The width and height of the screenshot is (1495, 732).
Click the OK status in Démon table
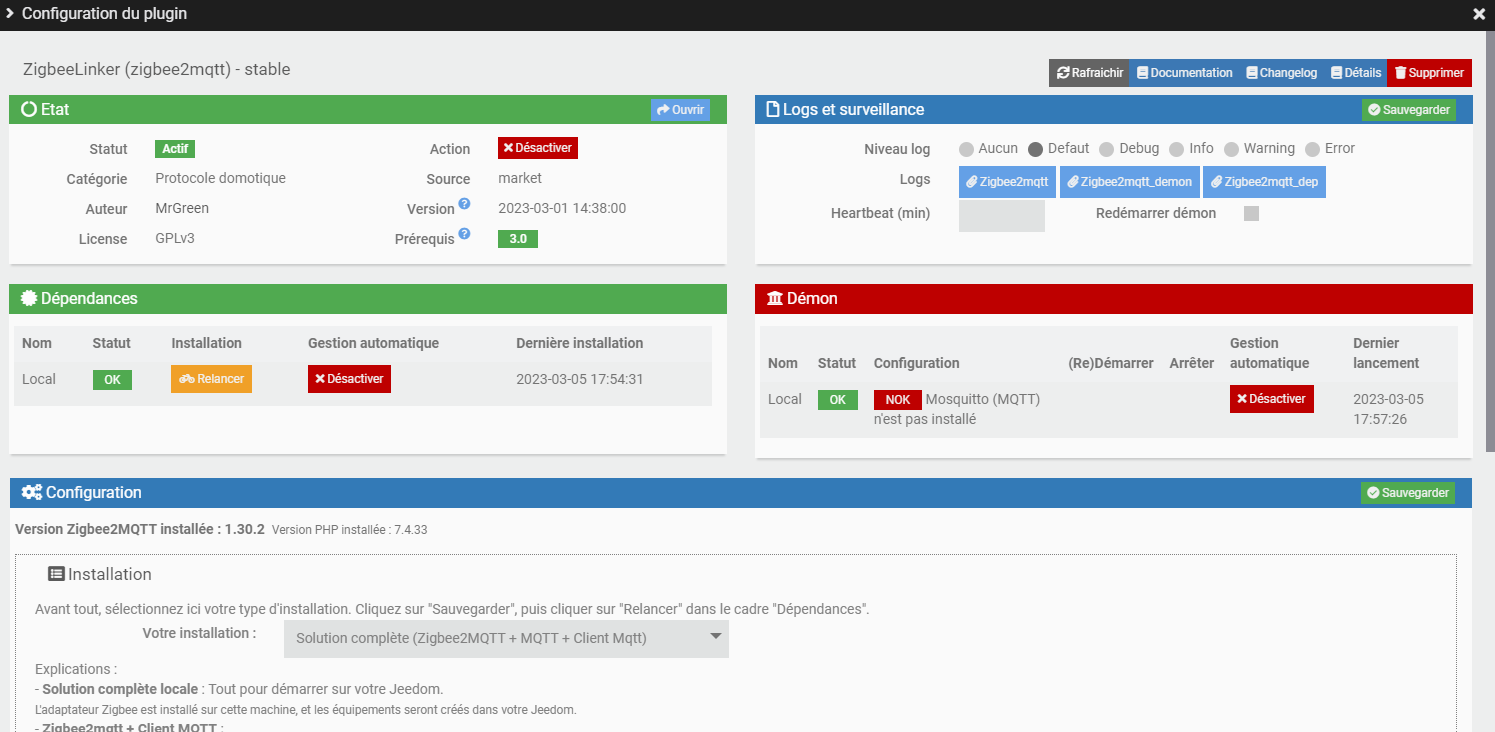(x=838, y=400)
